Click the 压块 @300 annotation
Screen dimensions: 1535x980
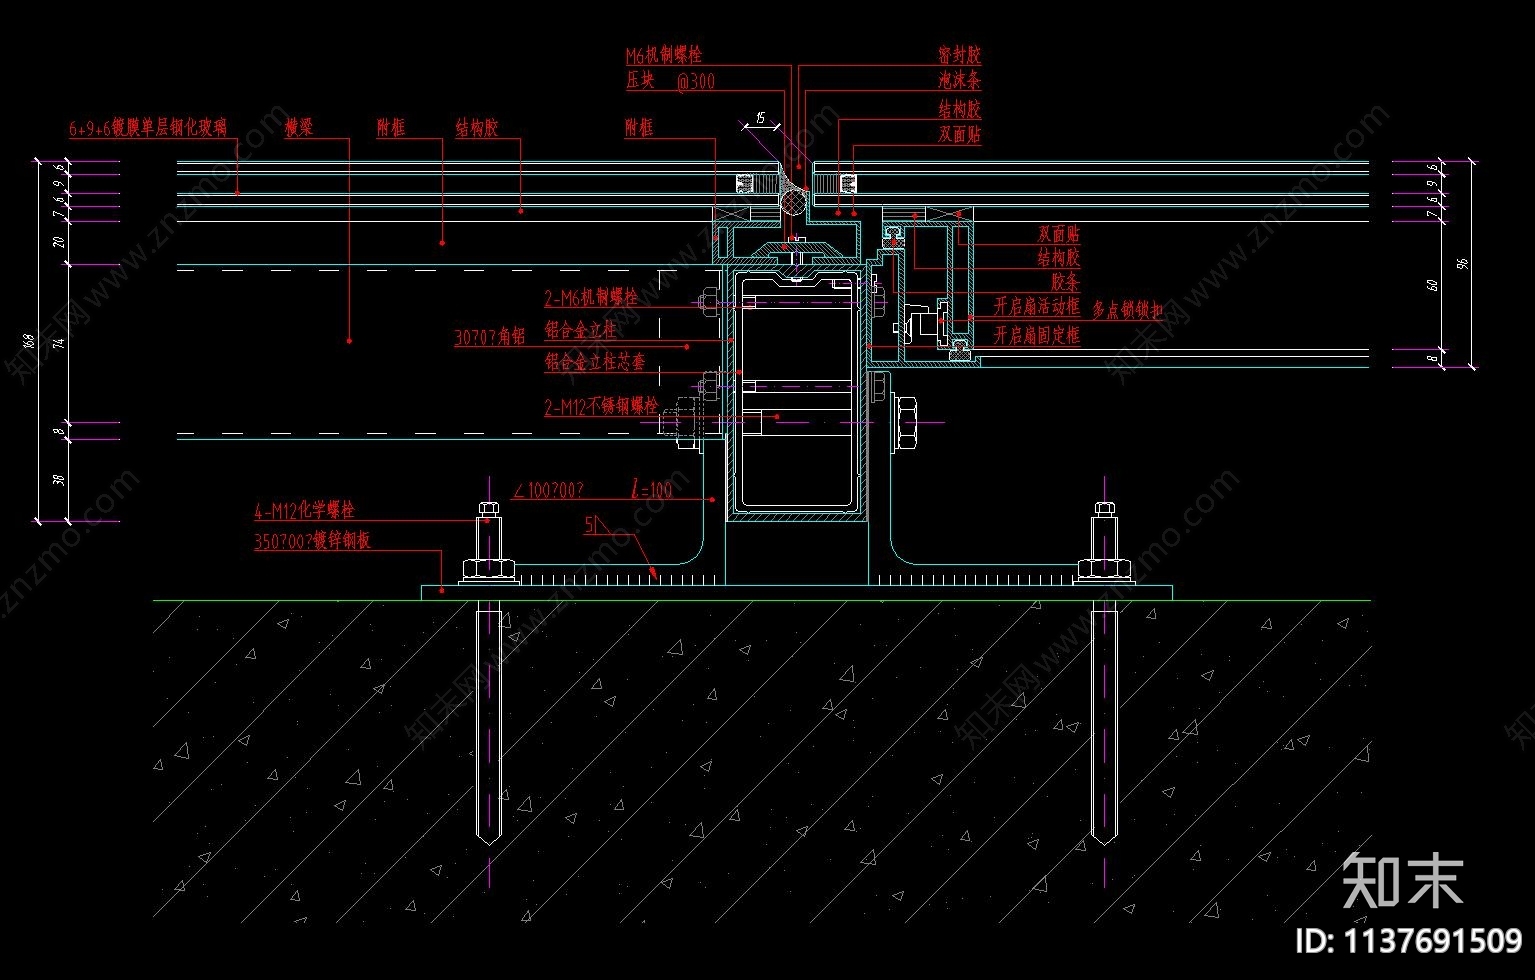coord(671,81)
